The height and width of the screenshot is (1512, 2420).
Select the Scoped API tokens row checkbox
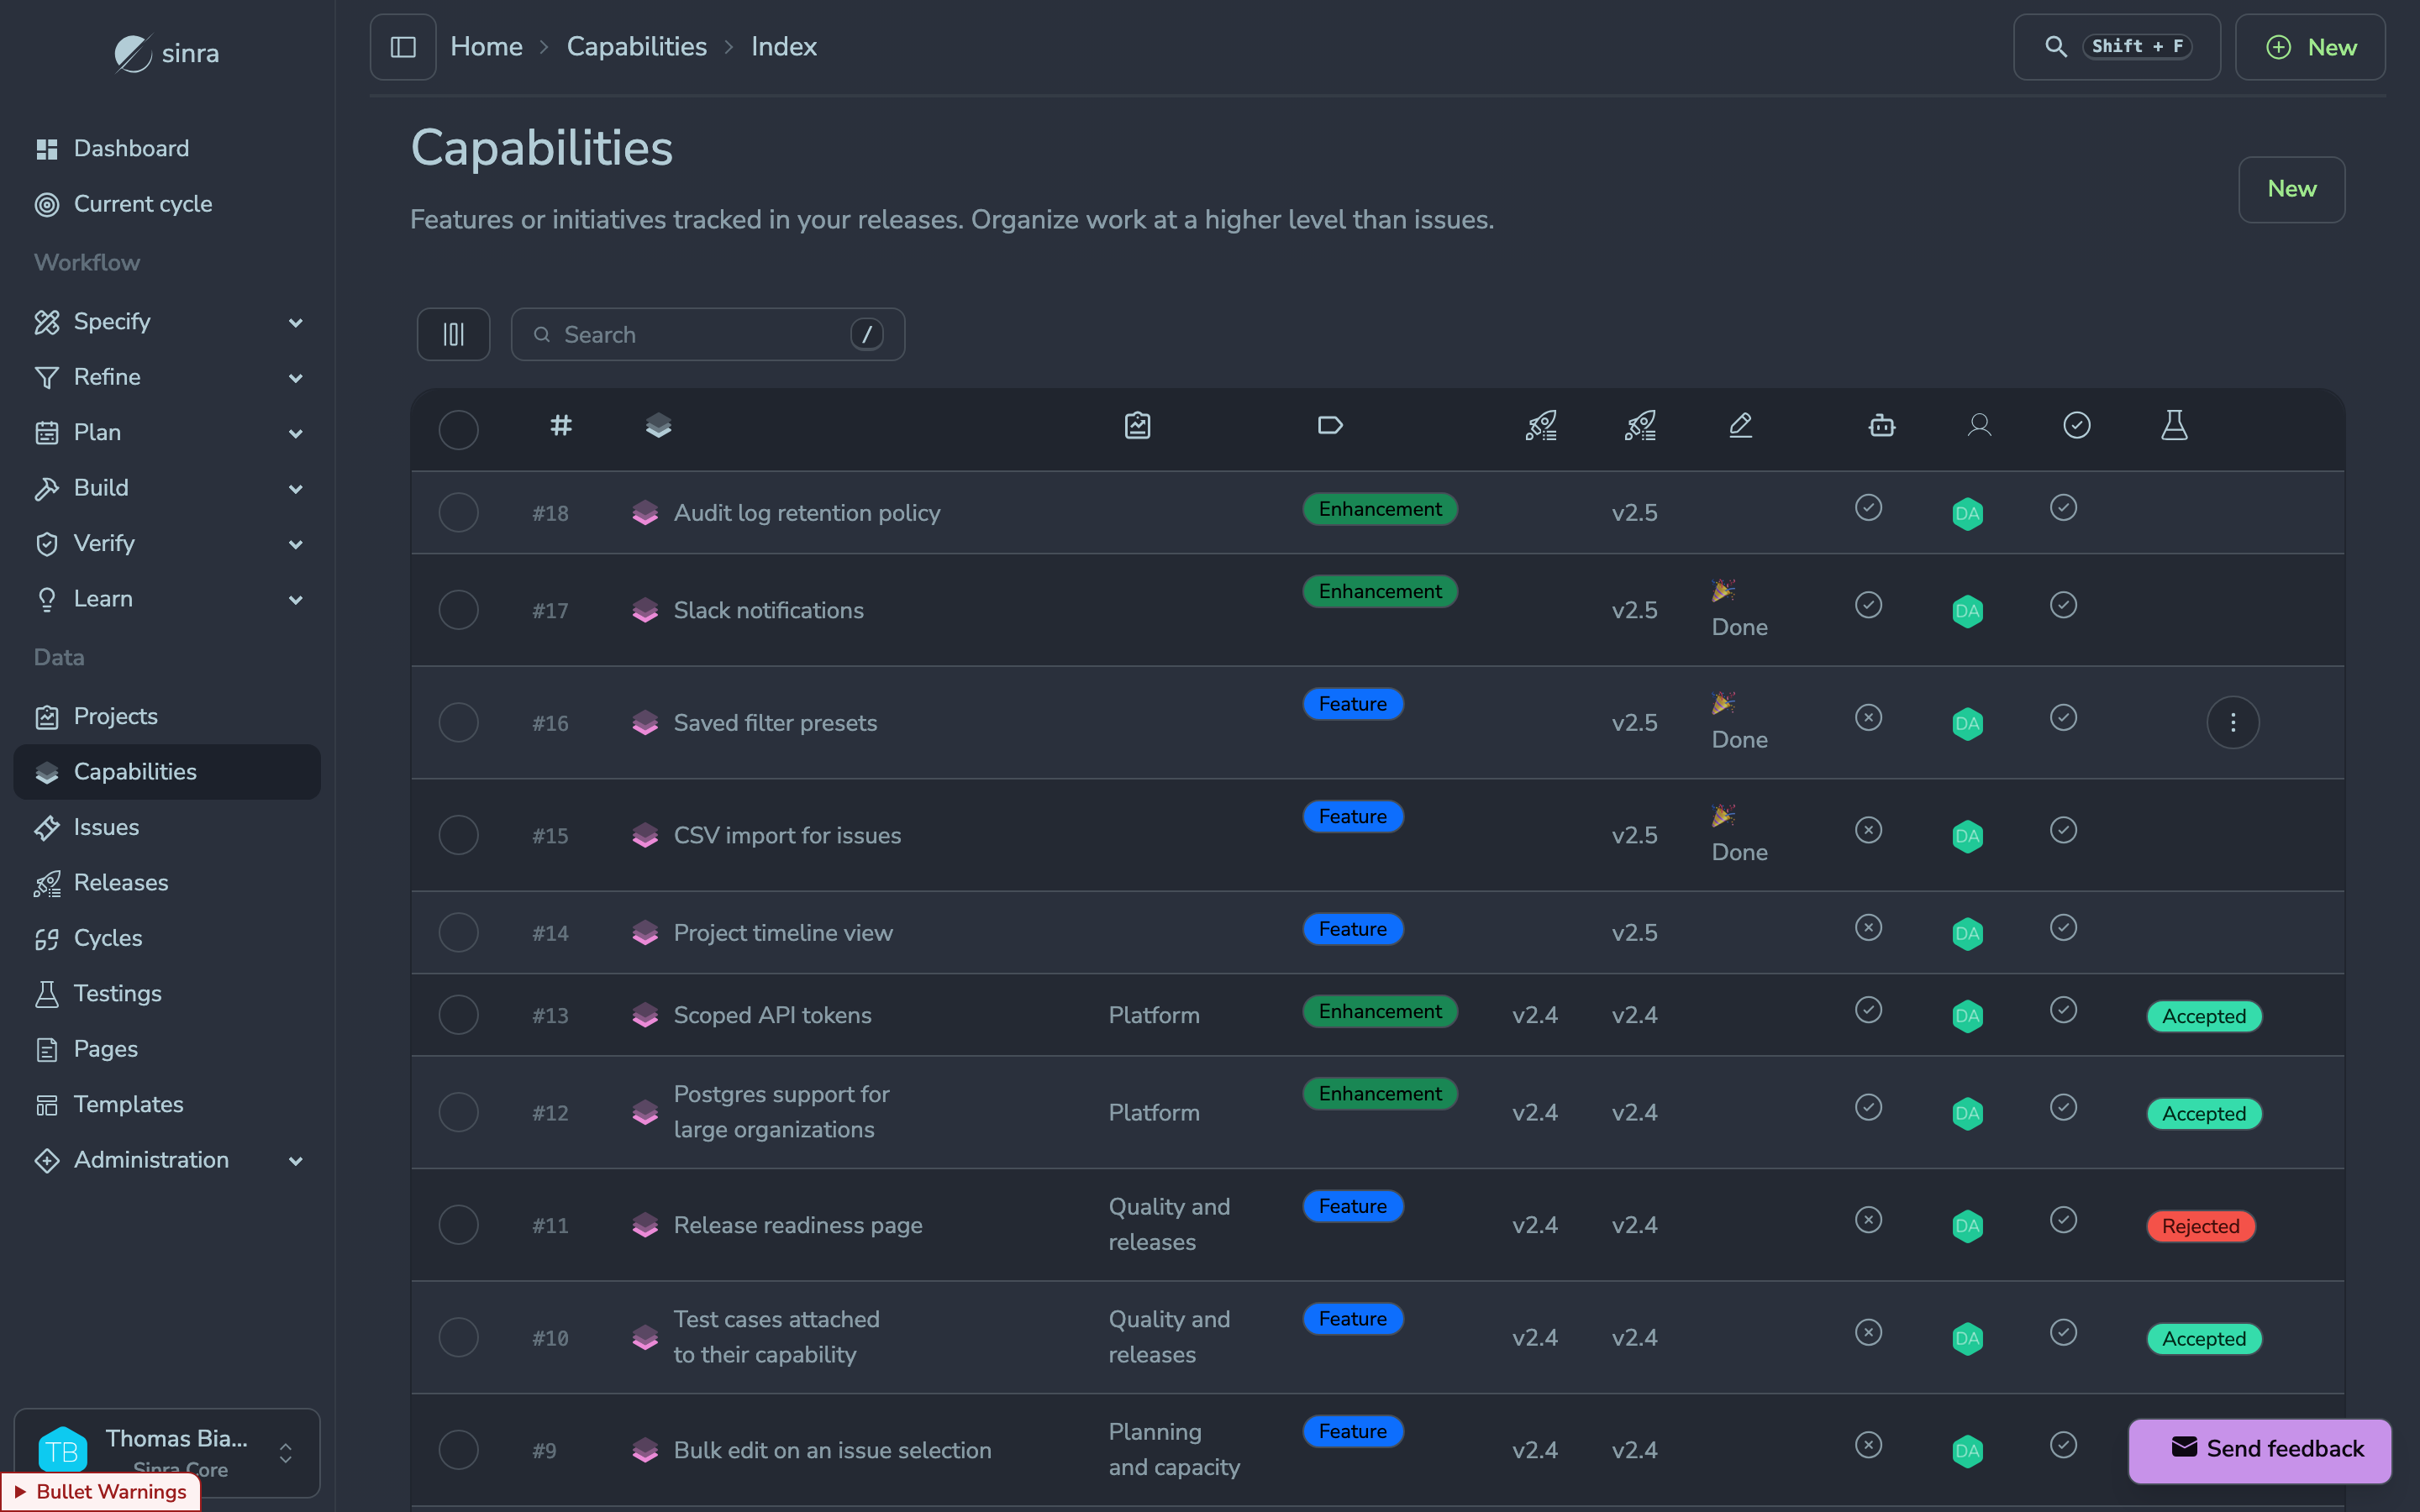[x=458, y=1015]
